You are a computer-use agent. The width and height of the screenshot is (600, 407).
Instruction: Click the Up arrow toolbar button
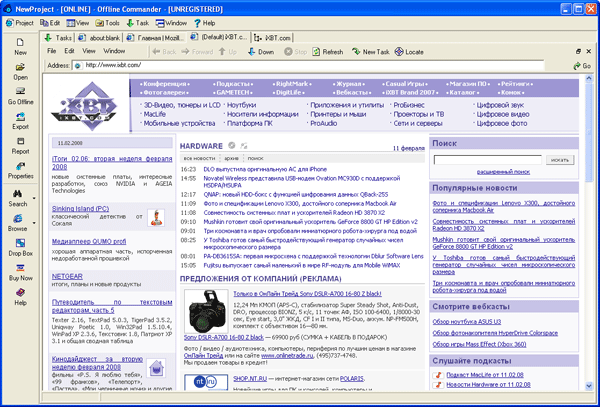coord(228,52)
